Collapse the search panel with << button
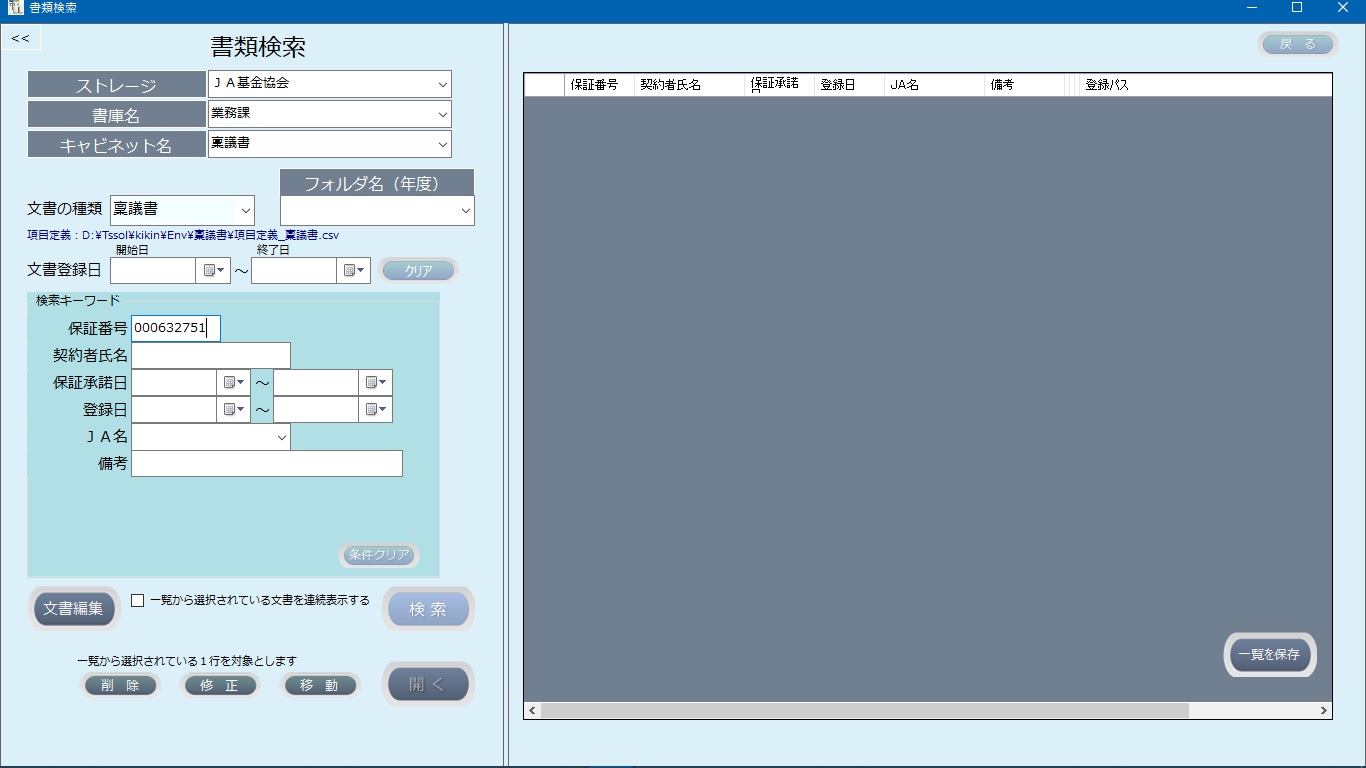 click(x=21, y=39)
